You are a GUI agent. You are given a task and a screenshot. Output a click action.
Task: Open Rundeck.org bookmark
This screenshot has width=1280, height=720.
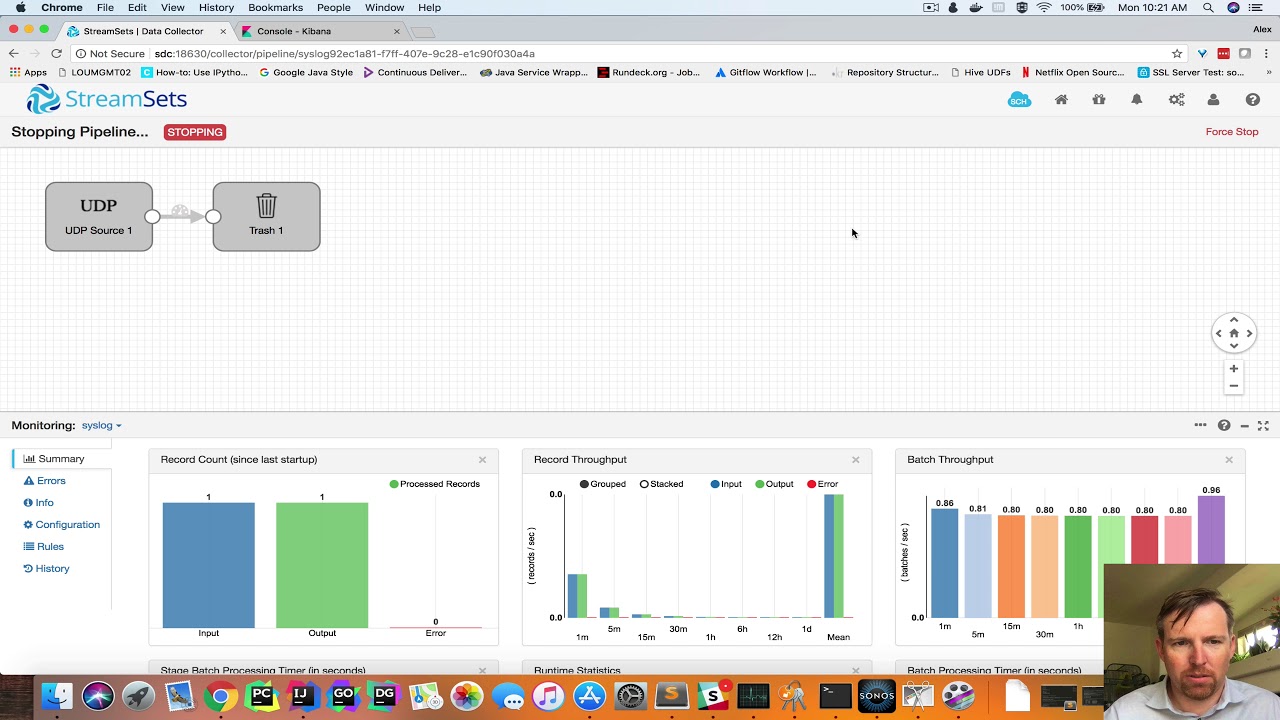648,72
